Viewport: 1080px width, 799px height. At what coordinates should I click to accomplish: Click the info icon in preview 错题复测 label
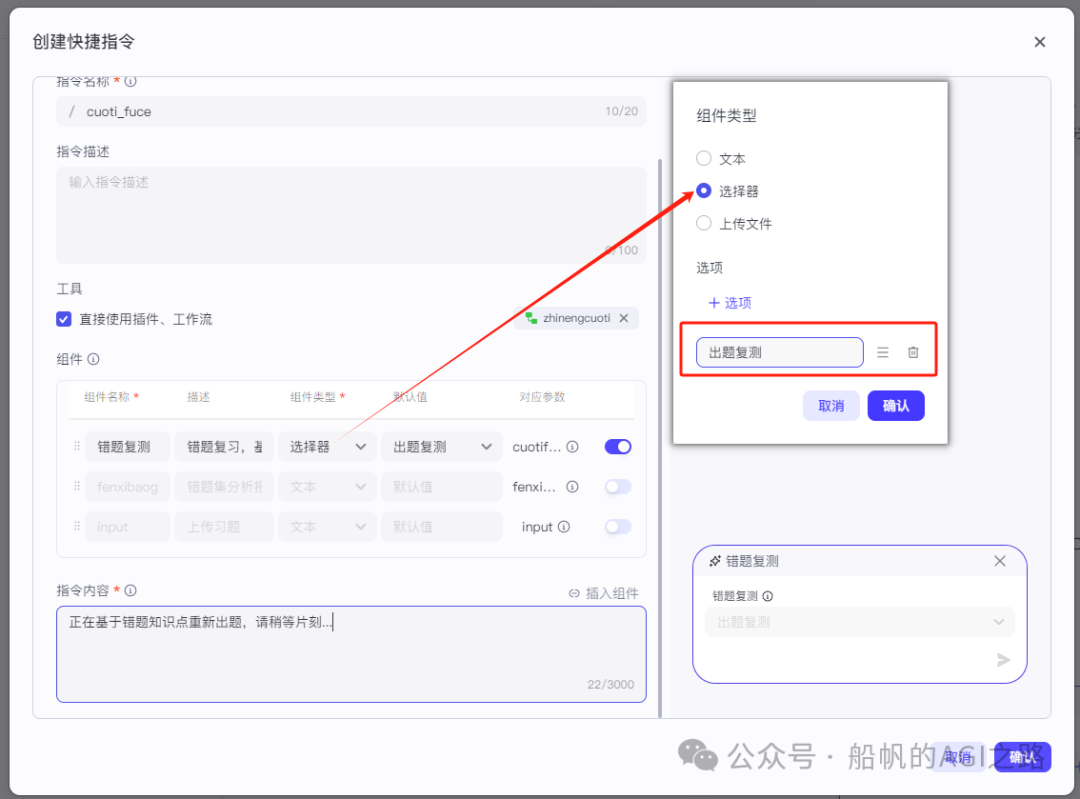point(767,596)
